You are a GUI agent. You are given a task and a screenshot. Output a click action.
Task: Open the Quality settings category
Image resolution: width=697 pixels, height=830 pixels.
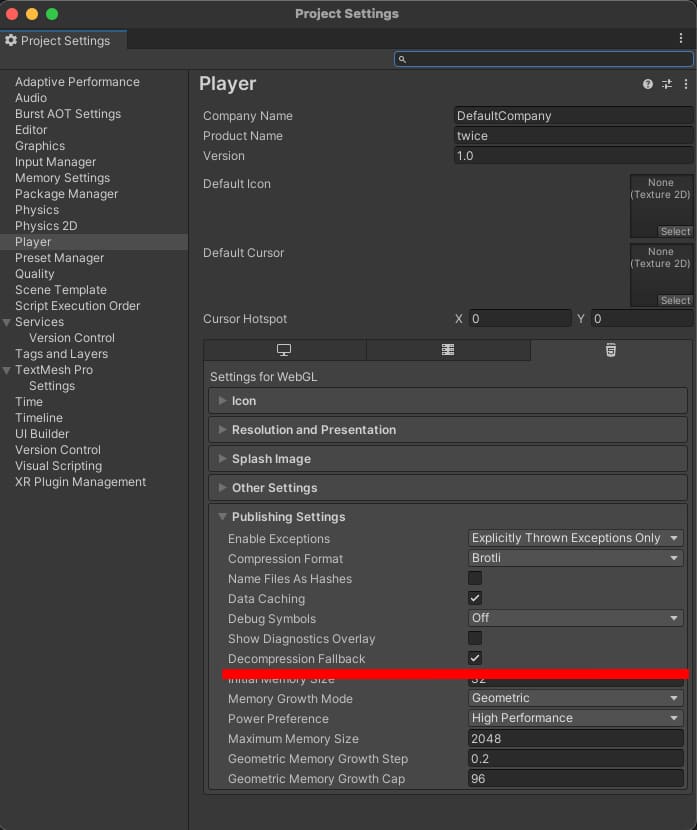tap(35, 274)
